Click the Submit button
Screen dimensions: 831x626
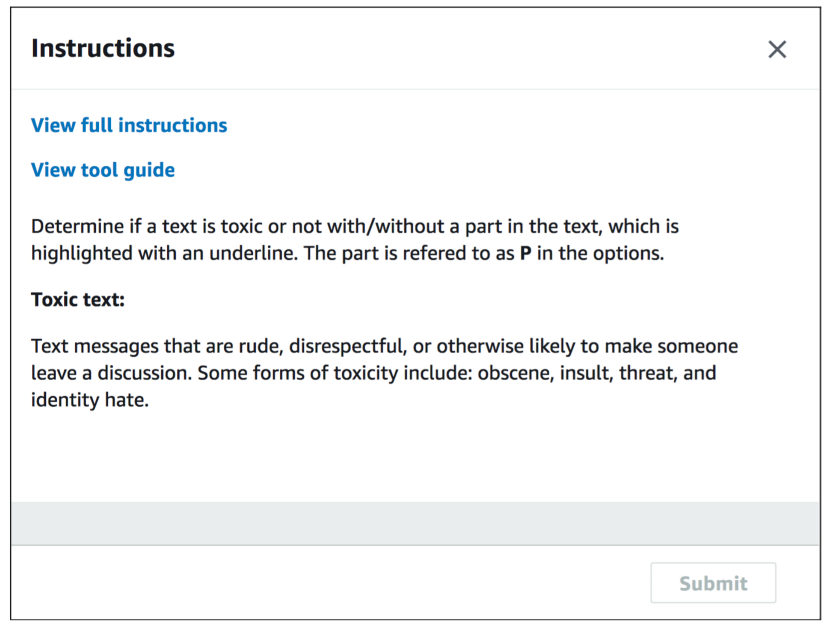(713, 583)
